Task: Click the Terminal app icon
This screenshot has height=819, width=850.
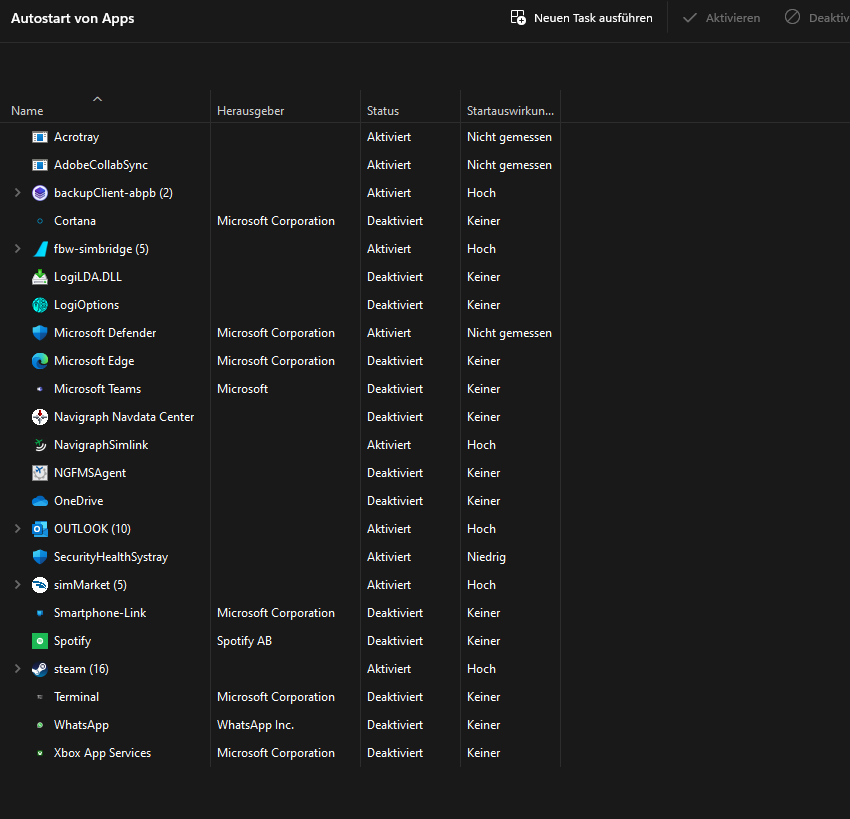Action: tap(40, 696)
